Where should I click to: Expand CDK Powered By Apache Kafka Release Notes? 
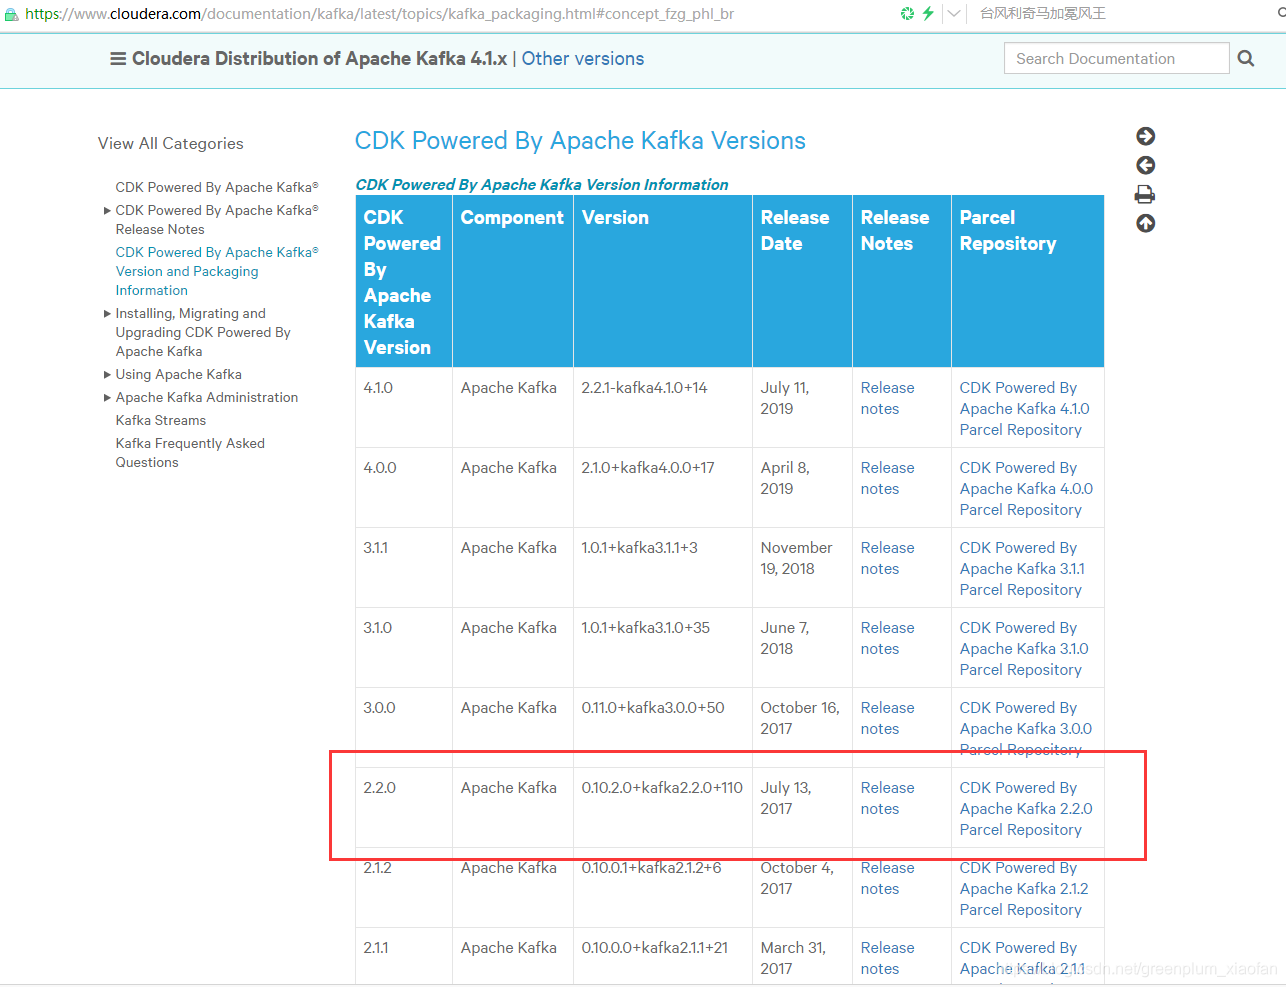217,220
